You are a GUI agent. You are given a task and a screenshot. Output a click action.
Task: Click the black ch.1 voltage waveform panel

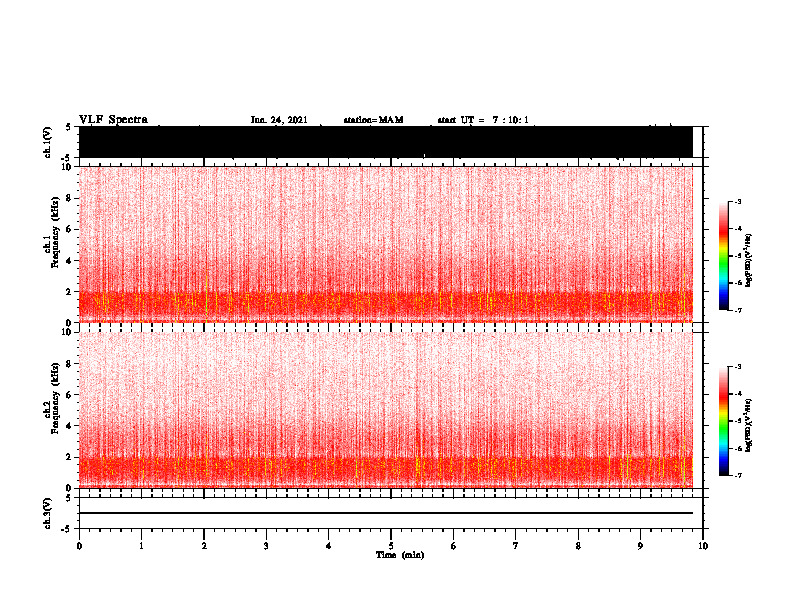(386, 142)
